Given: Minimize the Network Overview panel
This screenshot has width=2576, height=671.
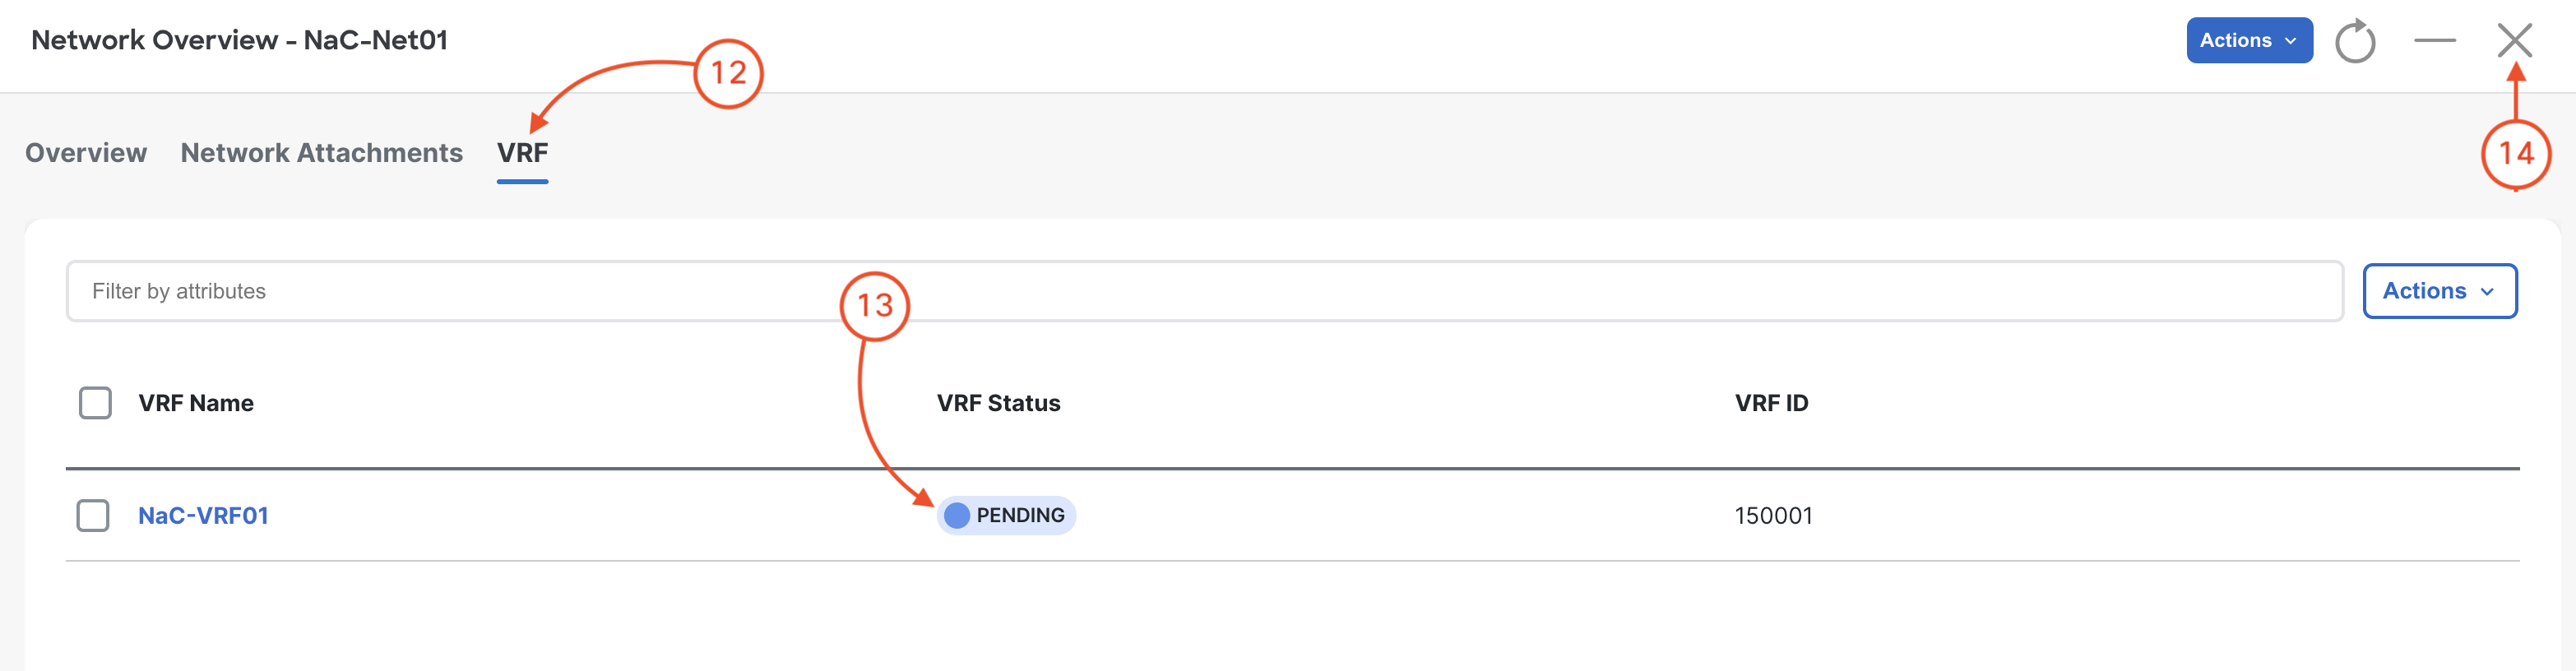Looking at the screenshot, I should [x=2435, y=40].
